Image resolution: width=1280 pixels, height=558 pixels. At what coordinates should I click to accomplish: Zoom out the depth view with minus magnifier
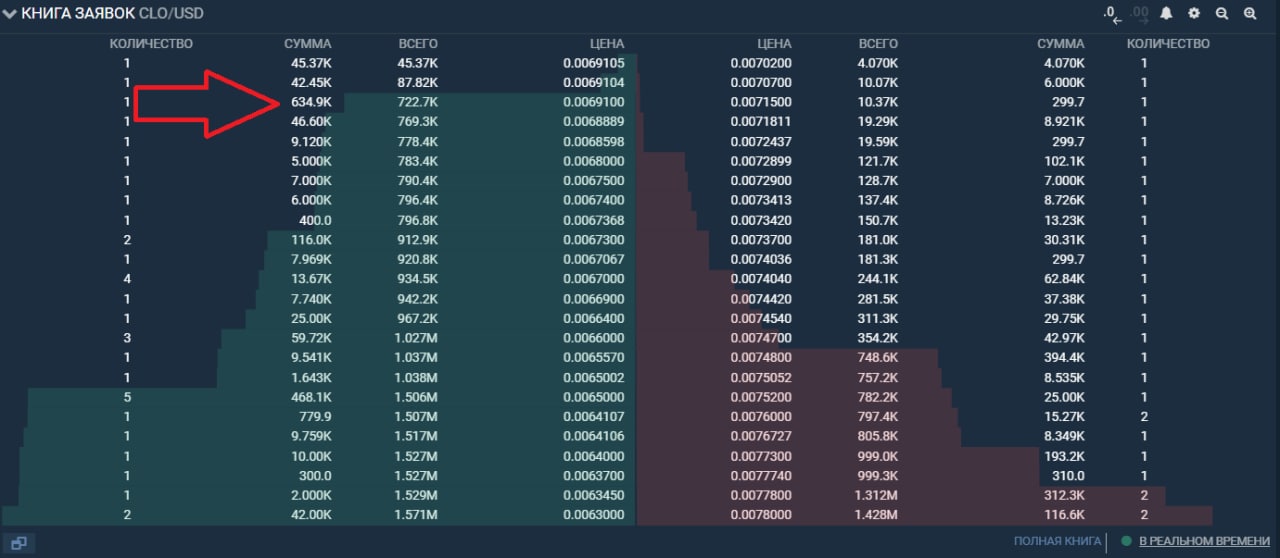[1222, 13]
